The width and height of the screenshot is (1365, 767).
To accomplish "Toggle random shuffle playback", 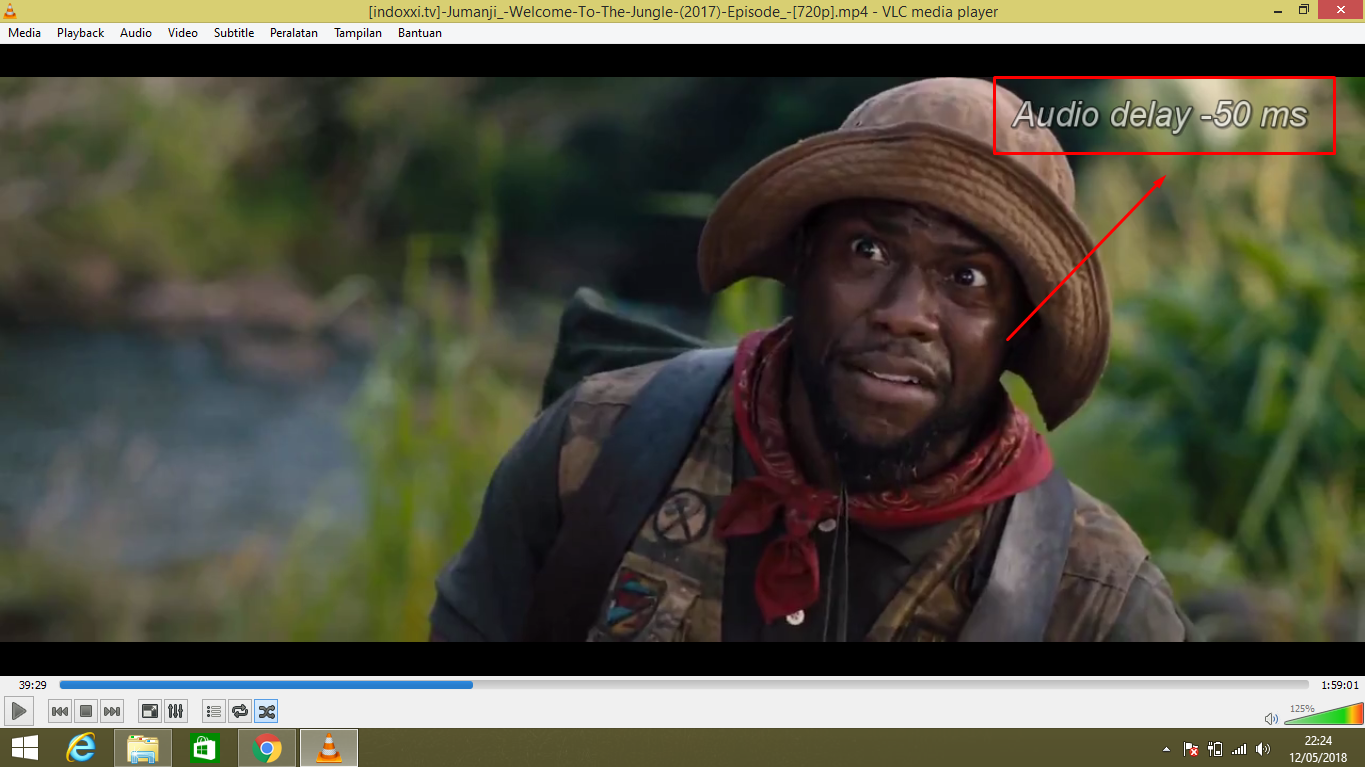I will (266, 711).
